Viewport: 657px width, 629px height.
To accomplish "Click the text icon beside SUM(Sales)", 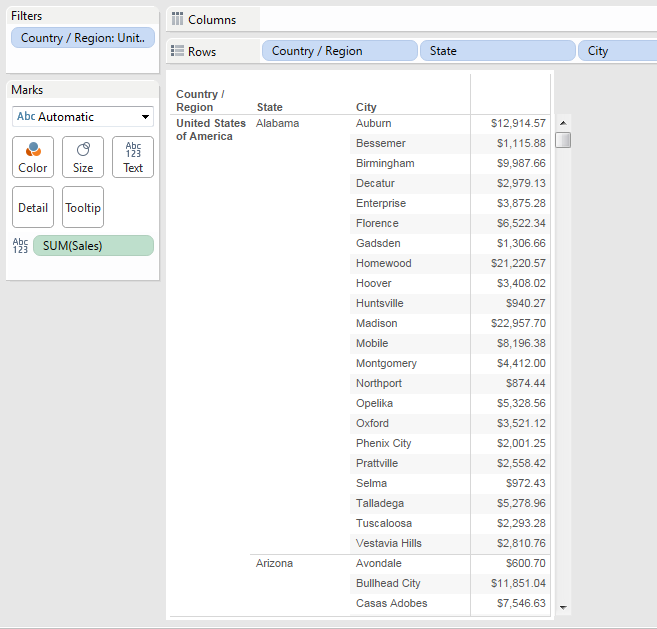I will [20, 246].
